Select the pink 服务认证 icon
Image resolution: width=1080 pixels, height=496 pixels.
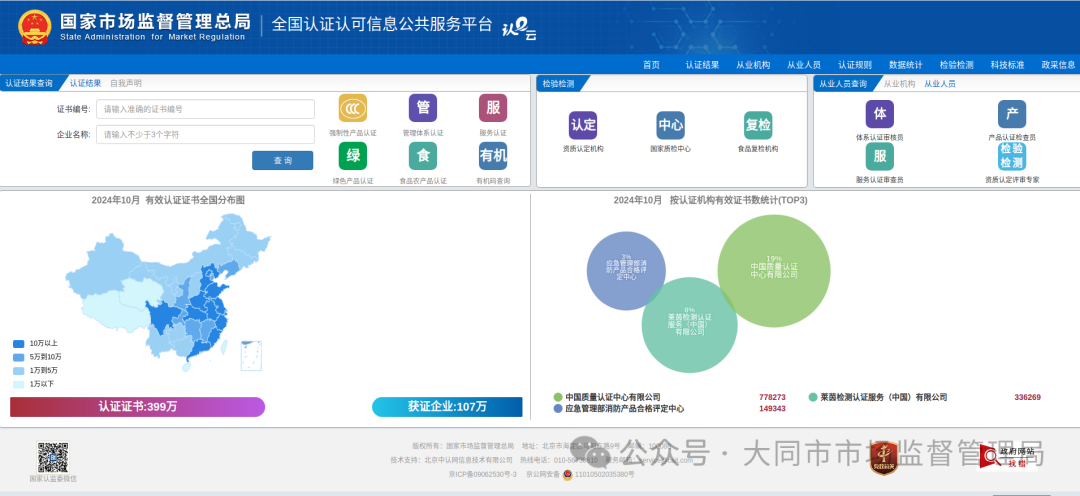493,108
